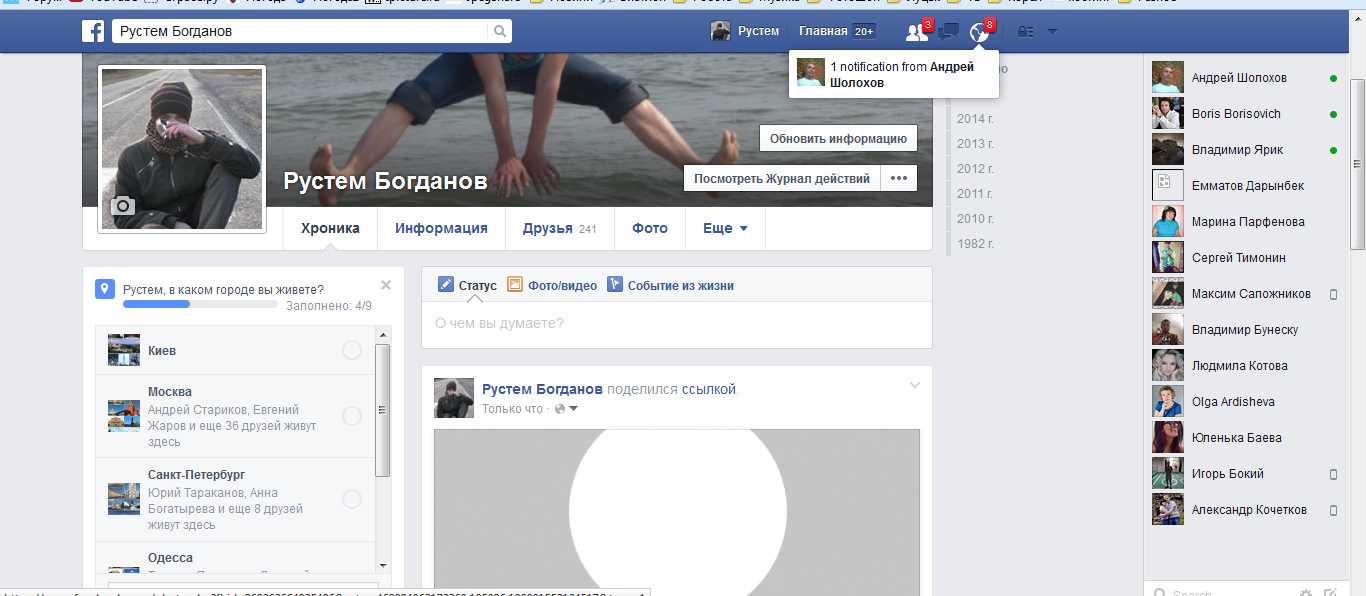Open the post privacy globe dropdown
The width and height of the screenshot is (1366, 596).
point(567,409)
